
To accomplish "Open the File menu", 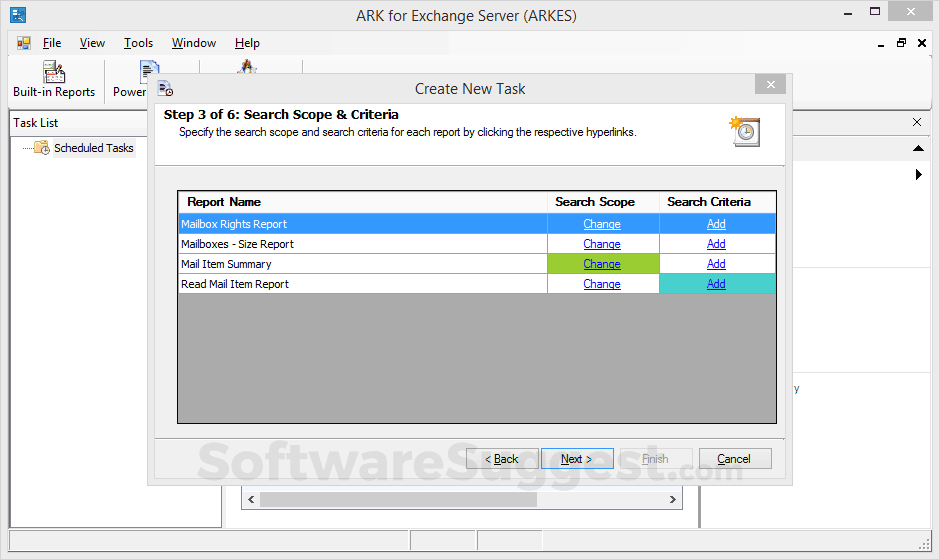I will pyautogui.click(x=52, y=43).
